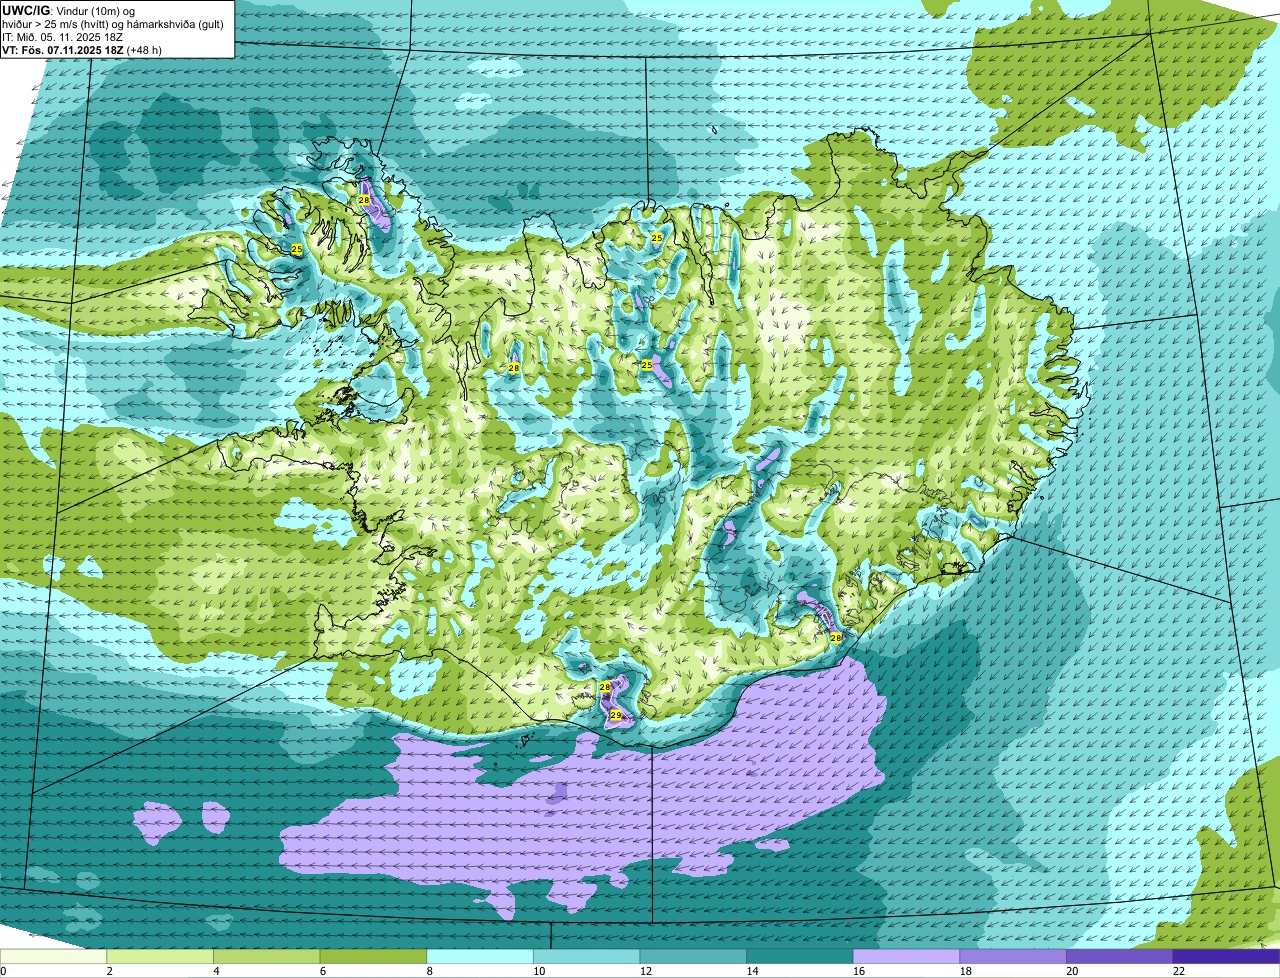Select valid time 'VT: Fös. 07.11.2025 18Z (+48 h)'
Viewport: 1280px width, 978px height.
click(x=82, y=50)
